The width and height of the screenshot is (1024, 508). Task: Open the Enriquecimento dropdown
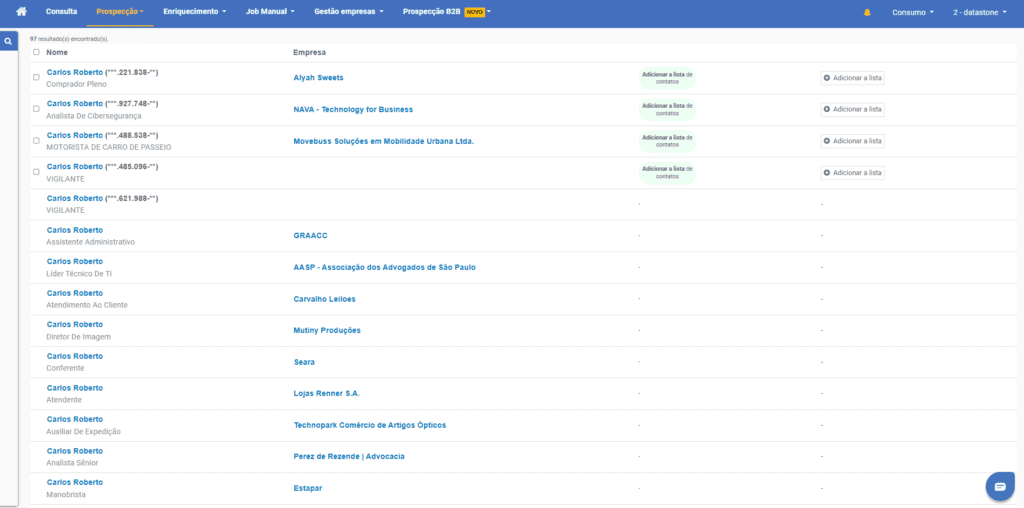pyautogui.click(x=195, y=12)
